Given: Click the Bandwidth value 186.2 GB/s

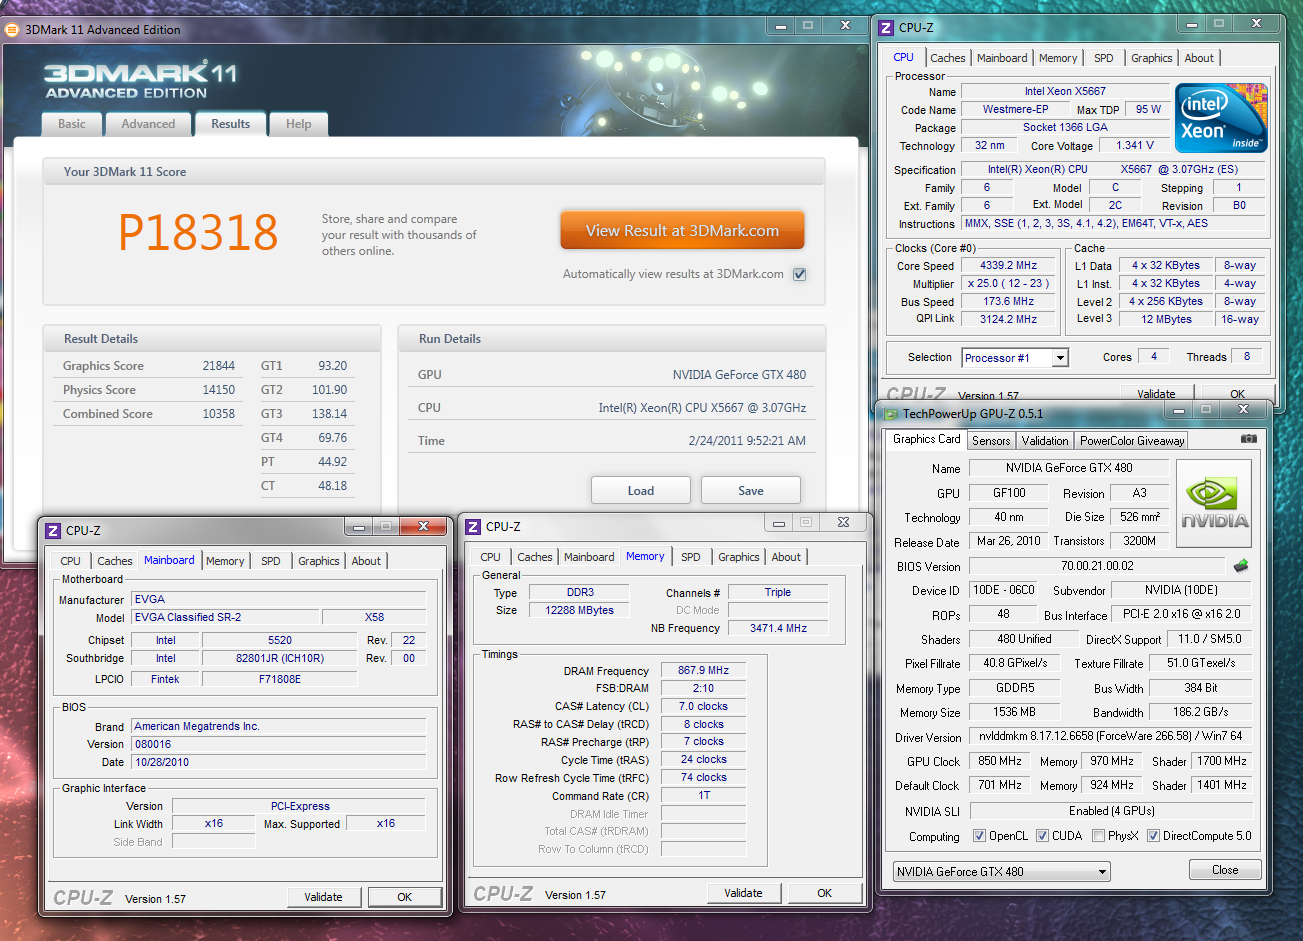Looking at the screenshot, I should click(1201, 713).
